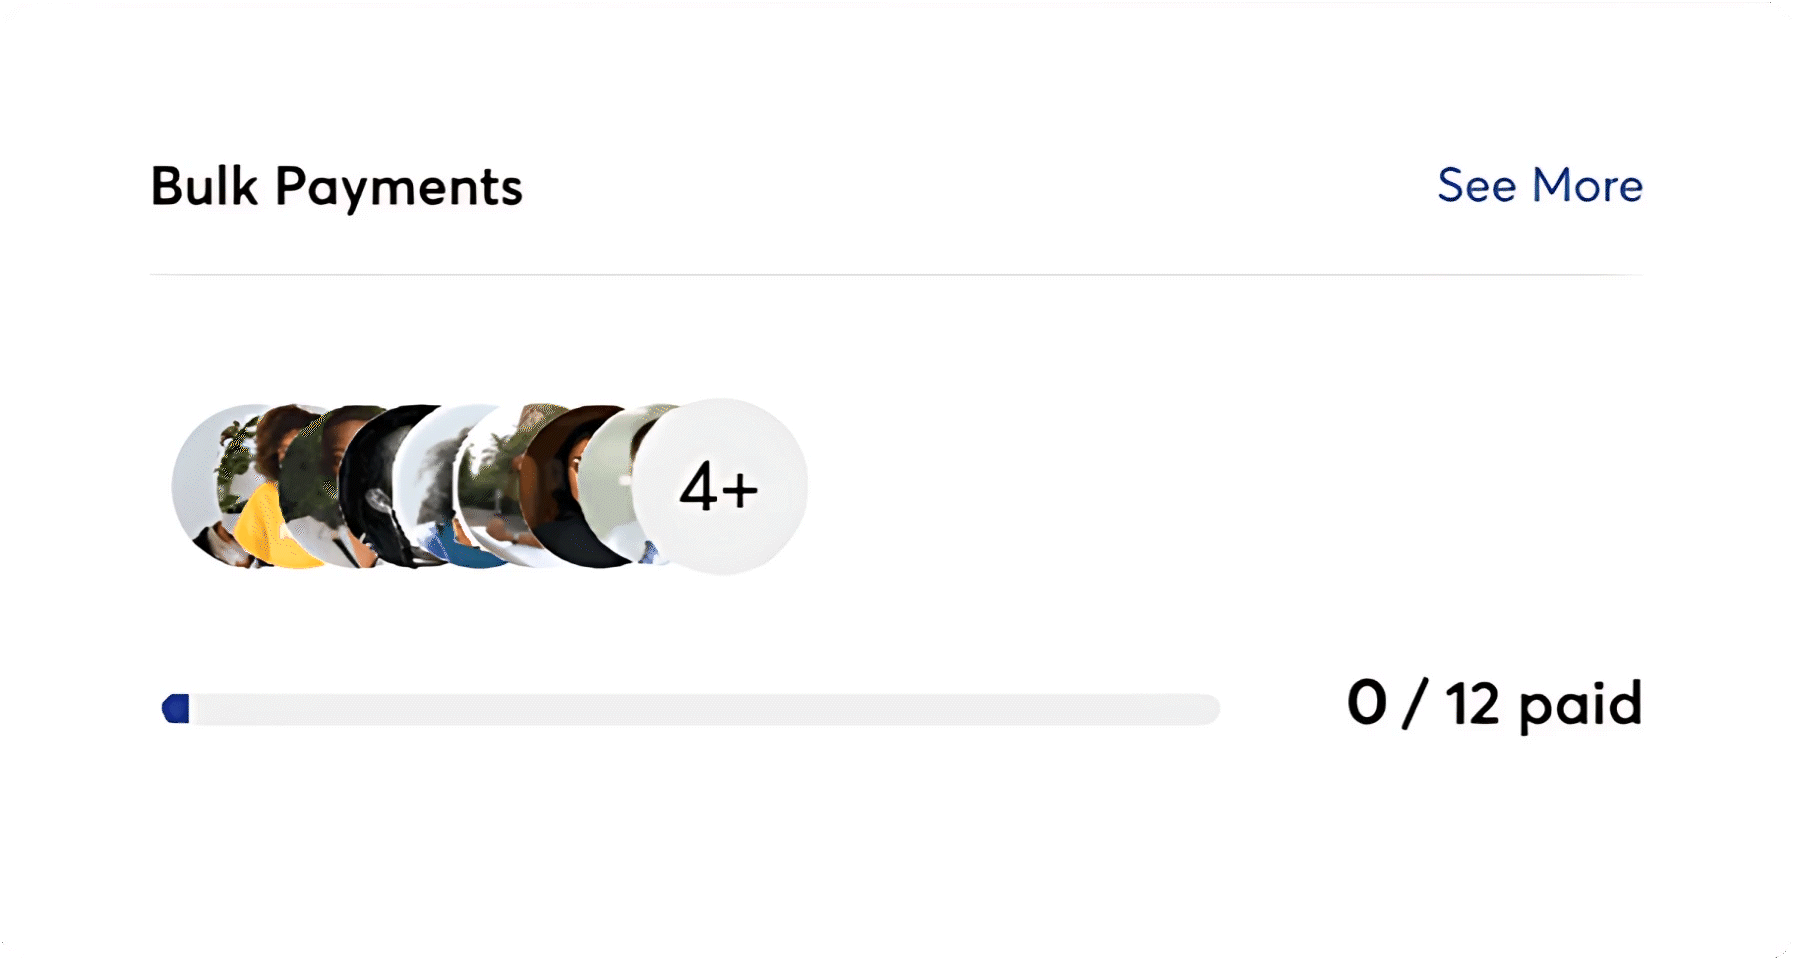The image size is (1794, 960).
Task: Click the word "Payments" in the card title
Action: [398, 187]
